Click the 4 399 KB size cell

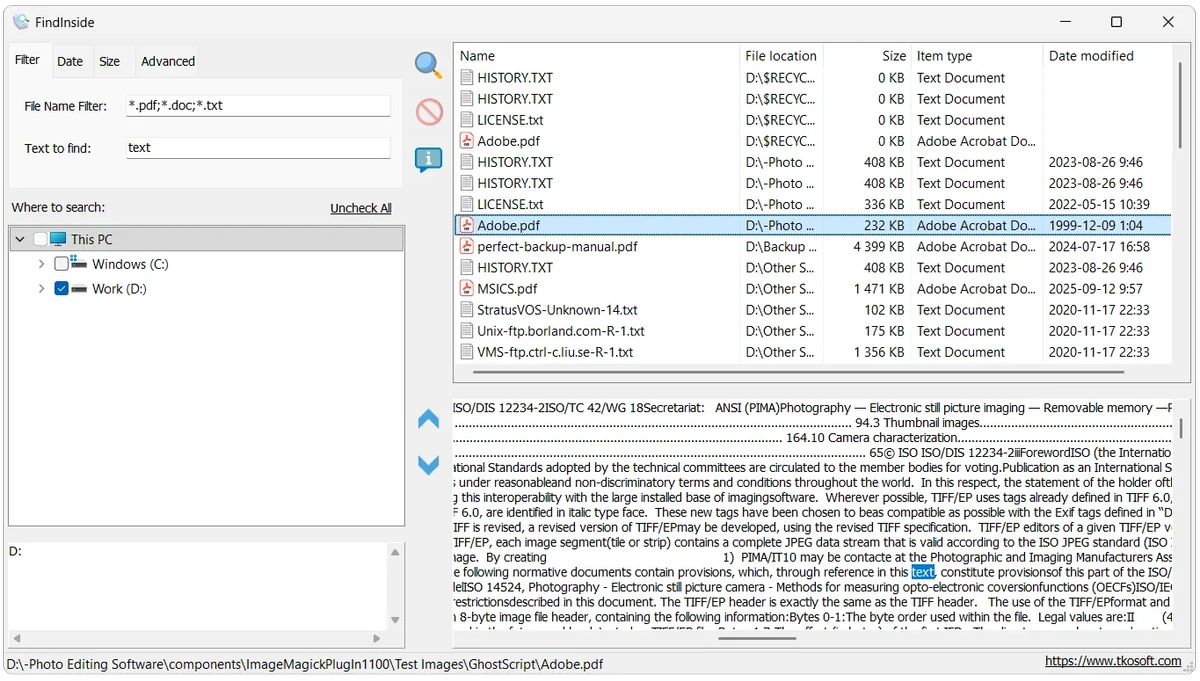[x=878, y=246]
